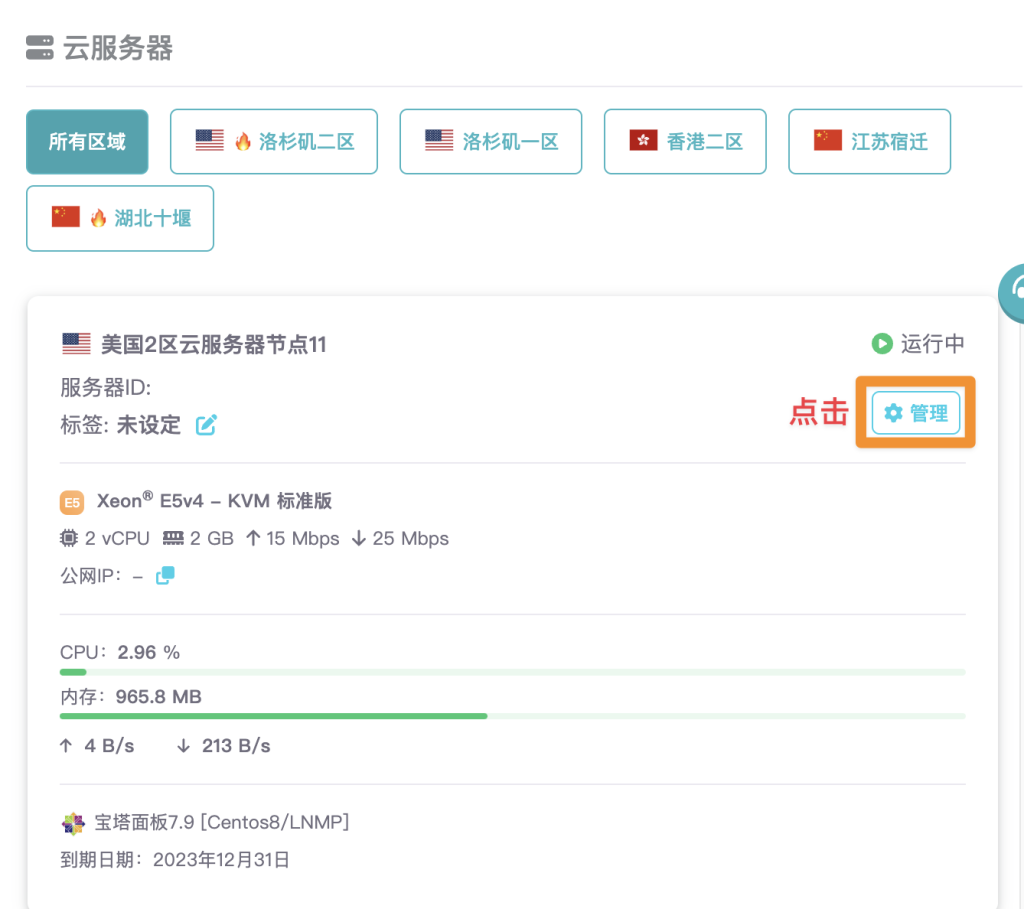Click the text 宝塔面板7.9 [Centos8/LNMP]
1024x909 pixels.
click(222, 822)
